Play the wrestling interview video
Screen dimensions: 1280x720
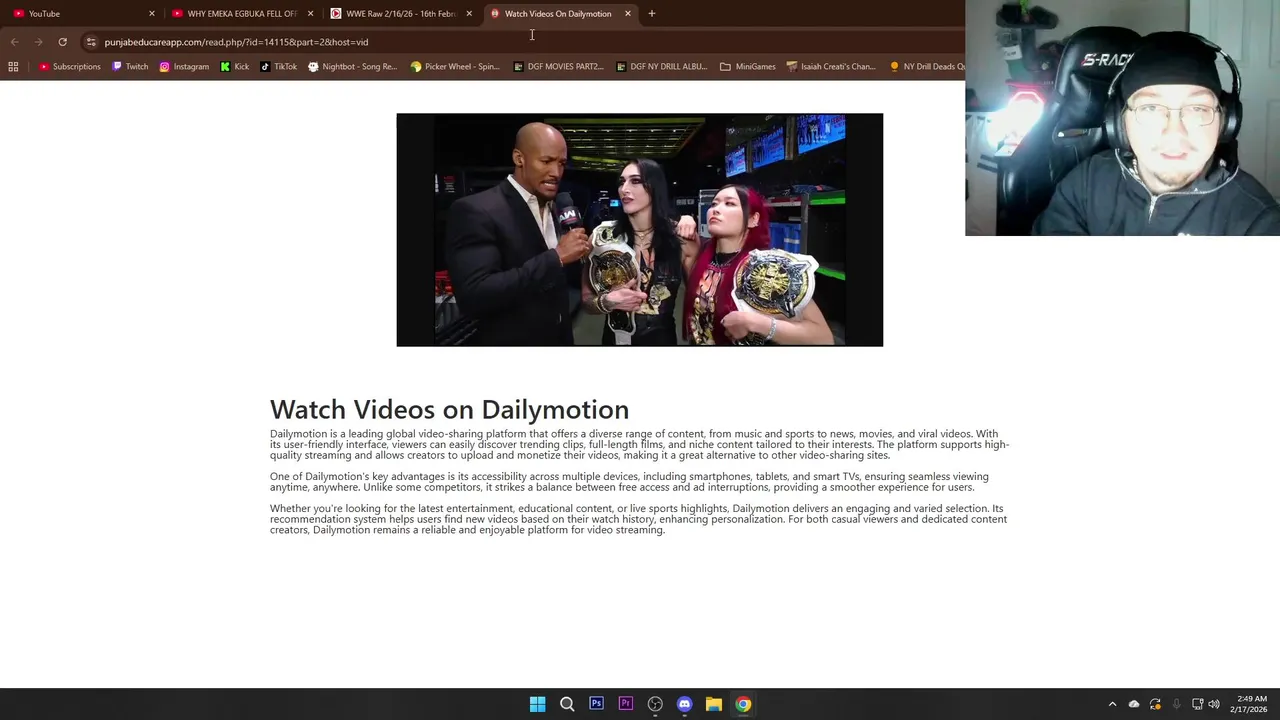tap(640, 230)
